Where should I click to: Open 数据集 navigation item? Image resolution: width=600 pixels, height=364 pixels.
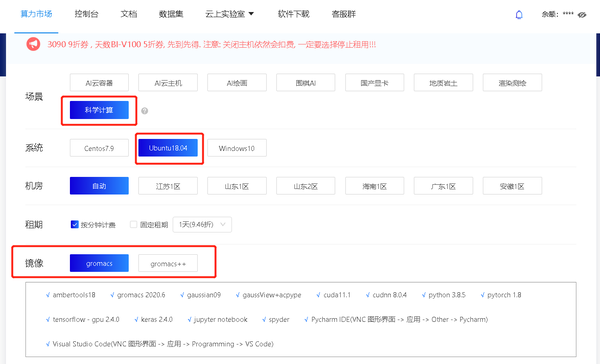(x=171, y=14)
